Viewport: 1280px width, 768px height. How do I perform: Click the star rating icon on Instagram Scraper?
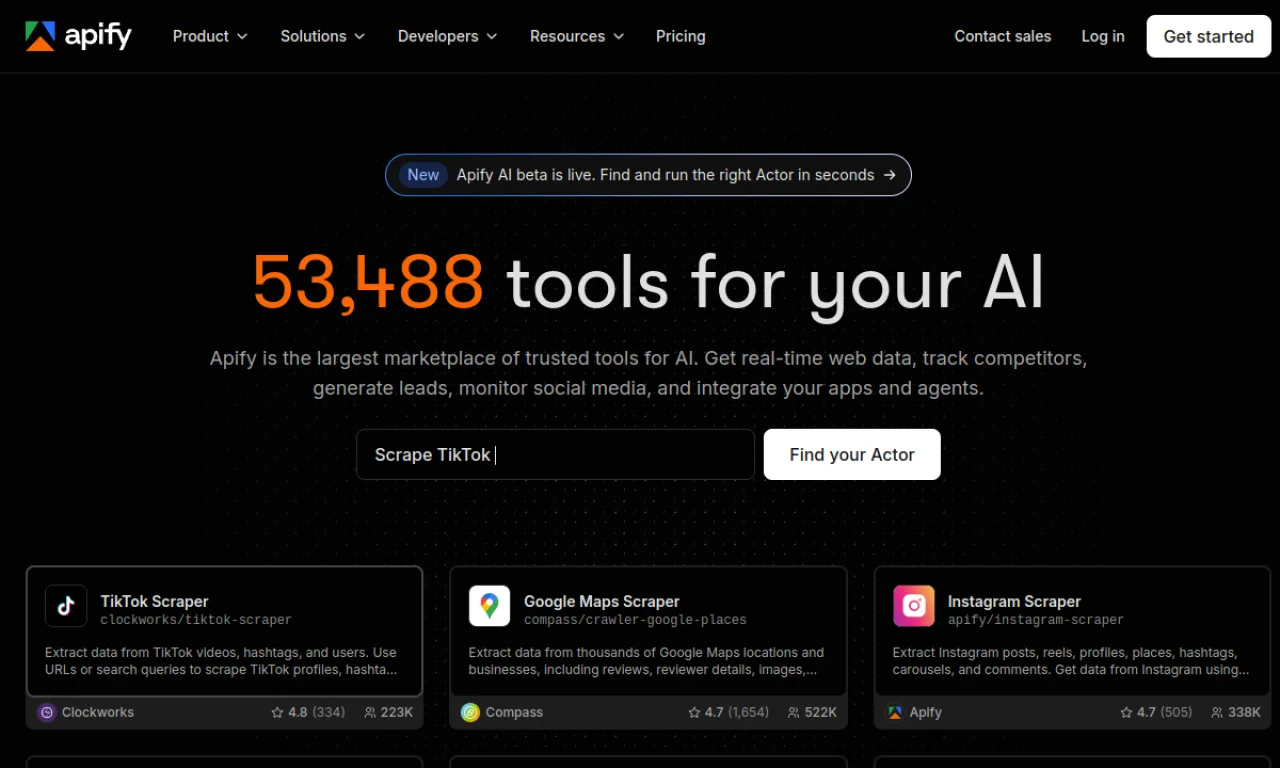[1126, 712]
